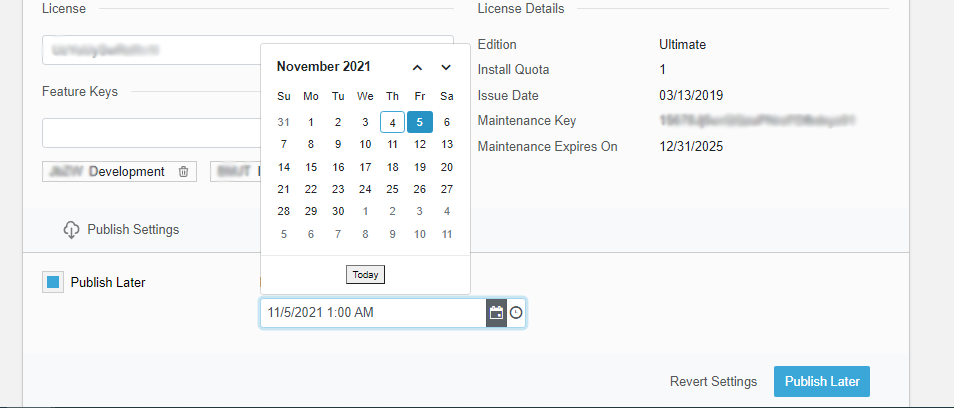Click the Today button in calendar
Viewport: 954px width, 408px height.
pyautogui.click(x=366, y=275)
